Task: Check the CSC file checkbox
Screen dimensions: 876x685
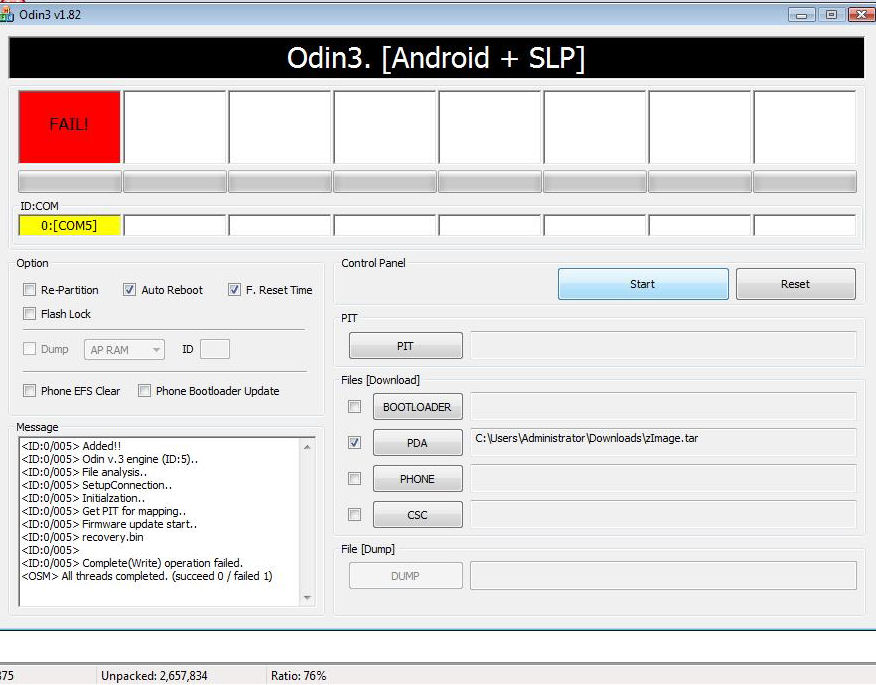Action: [354, 514]
